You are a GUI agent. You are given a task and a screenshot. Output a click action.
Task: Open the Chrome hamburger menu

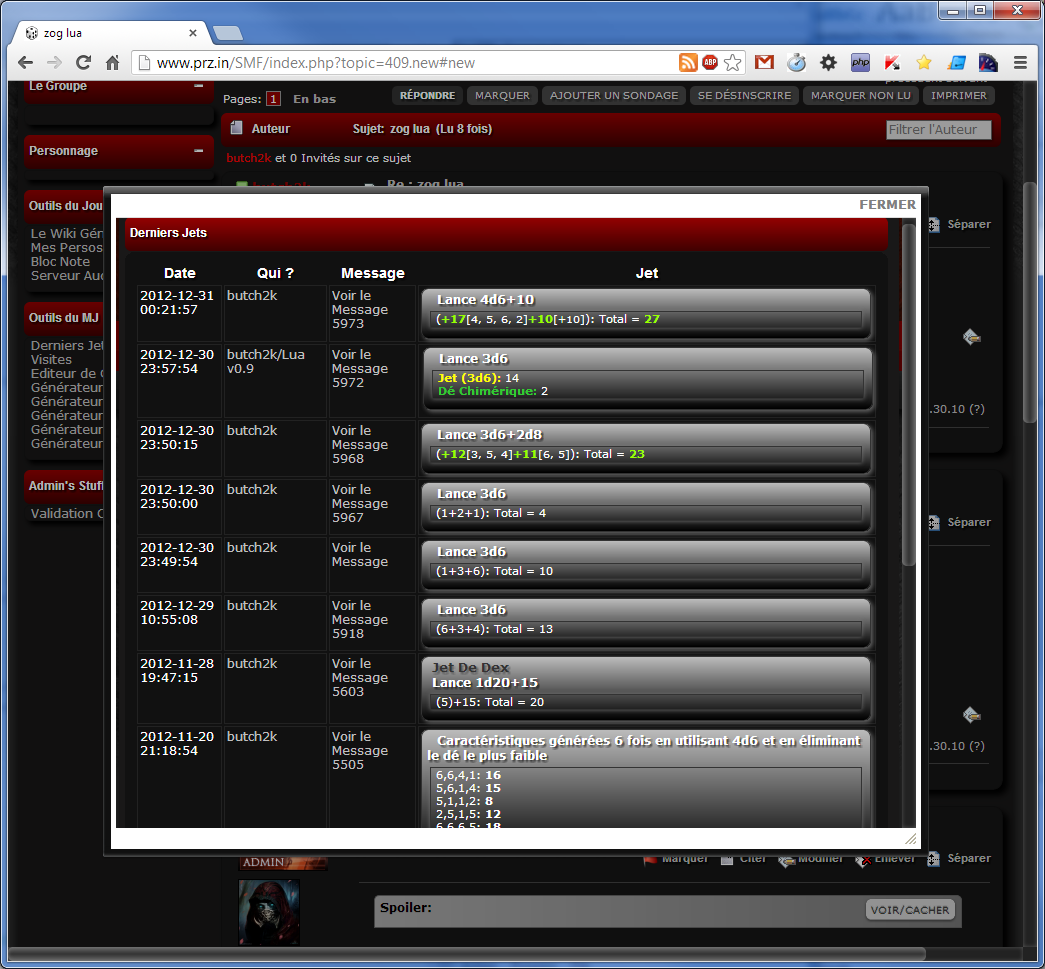(x=1020, y=62)
